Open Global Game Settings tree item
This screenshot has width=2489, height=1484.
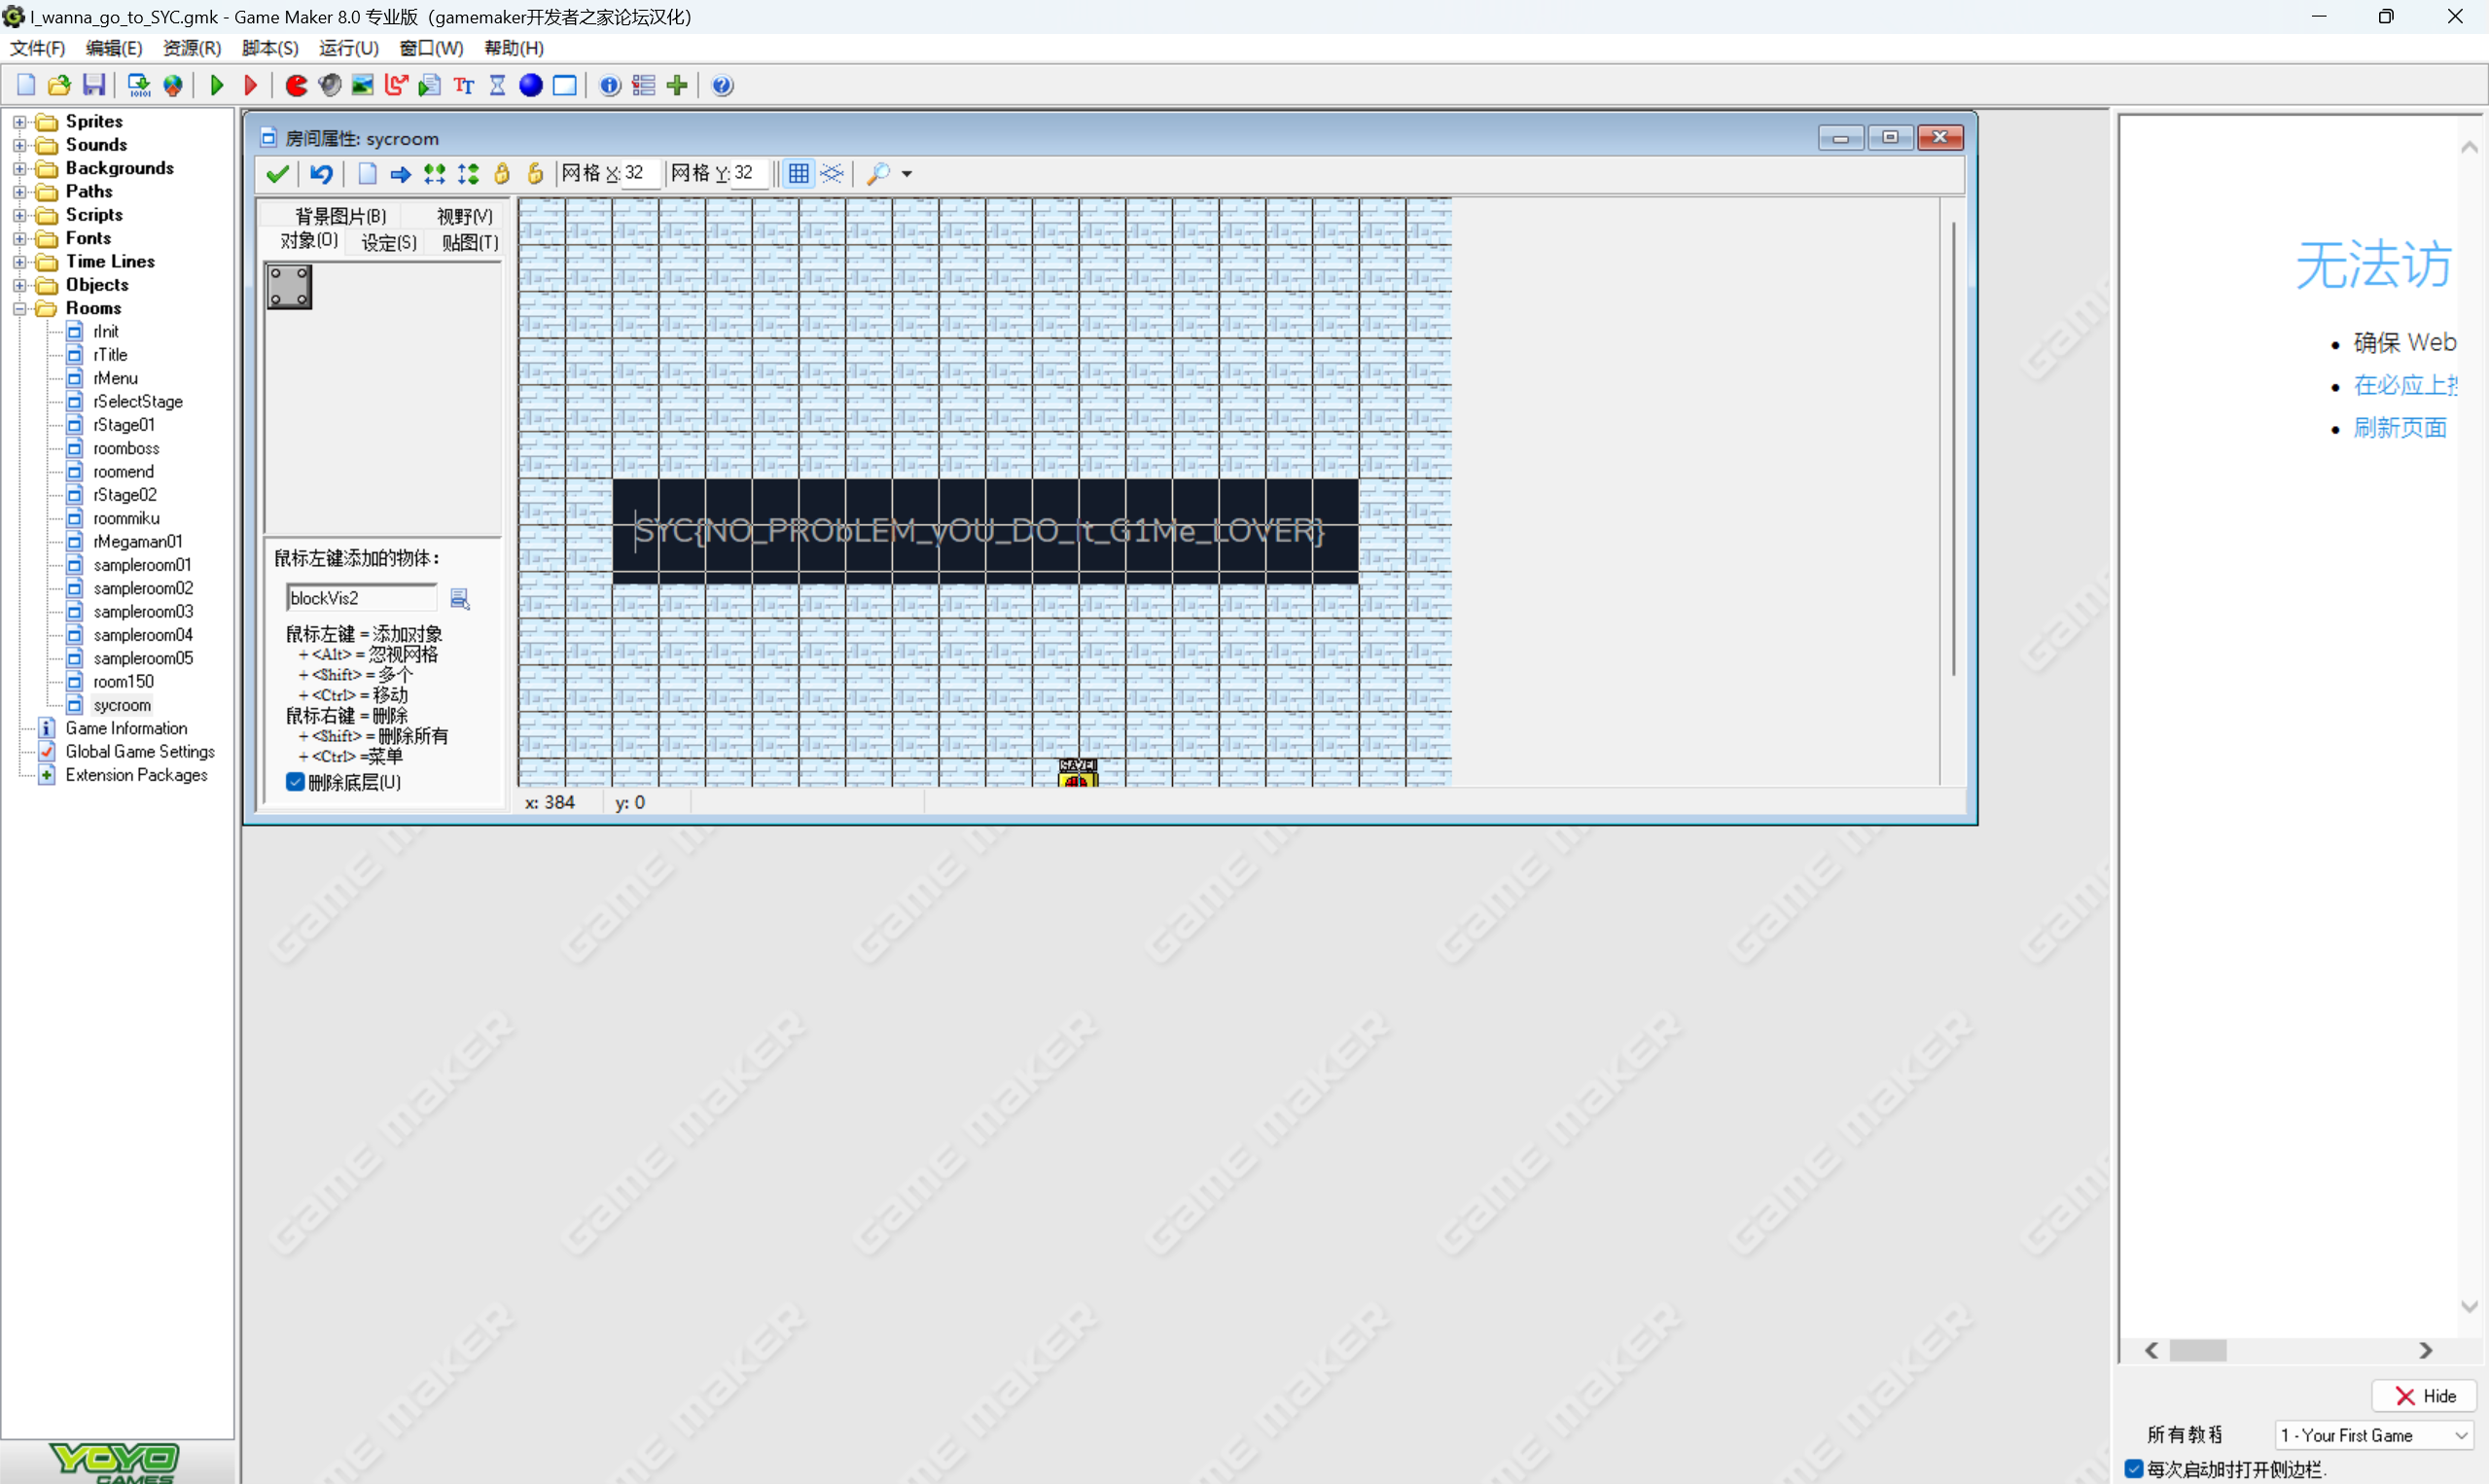pyautogui.click(x=140, y=752)
